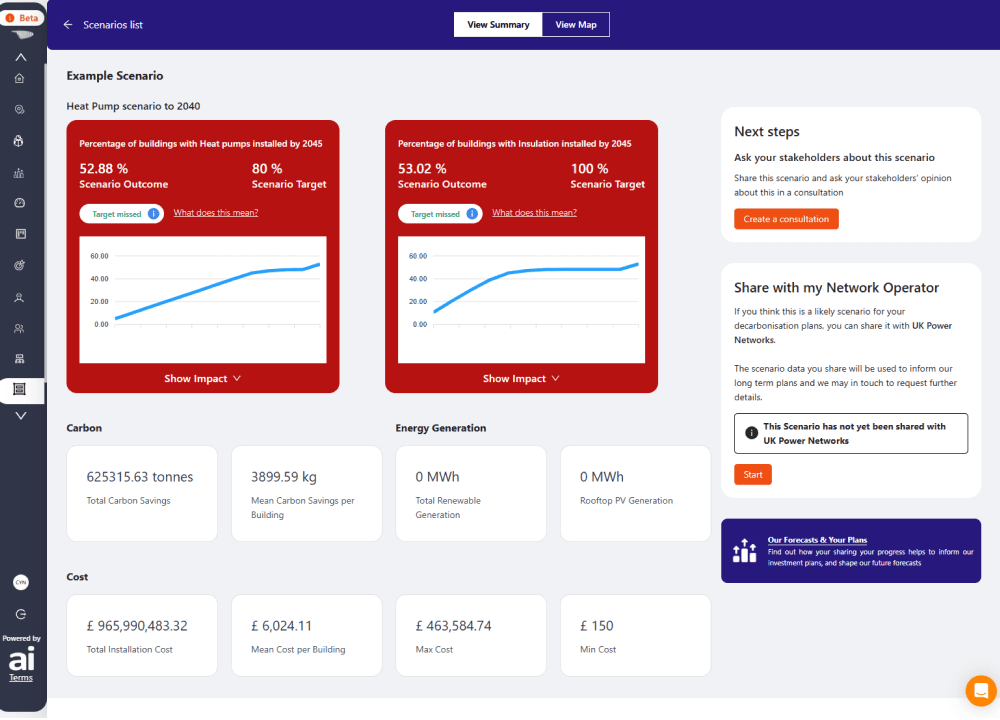Open What does this mean on Insulation card

(x=534, y=213)
